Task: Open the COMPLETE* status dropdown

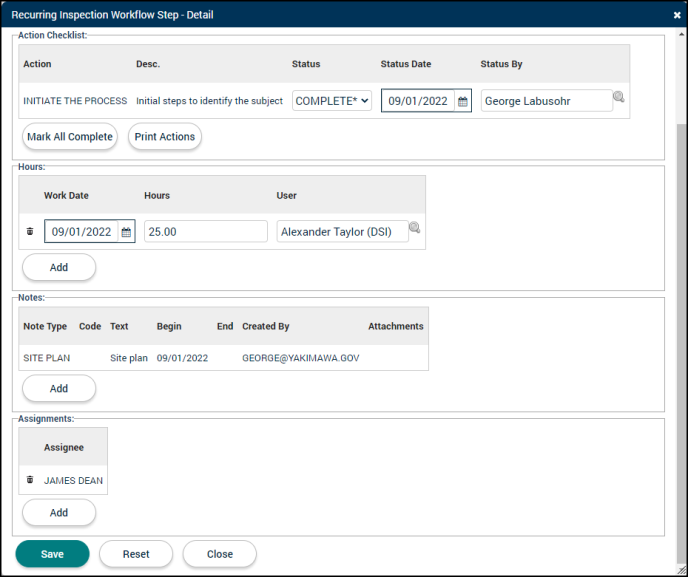Action: pos(332,101)
